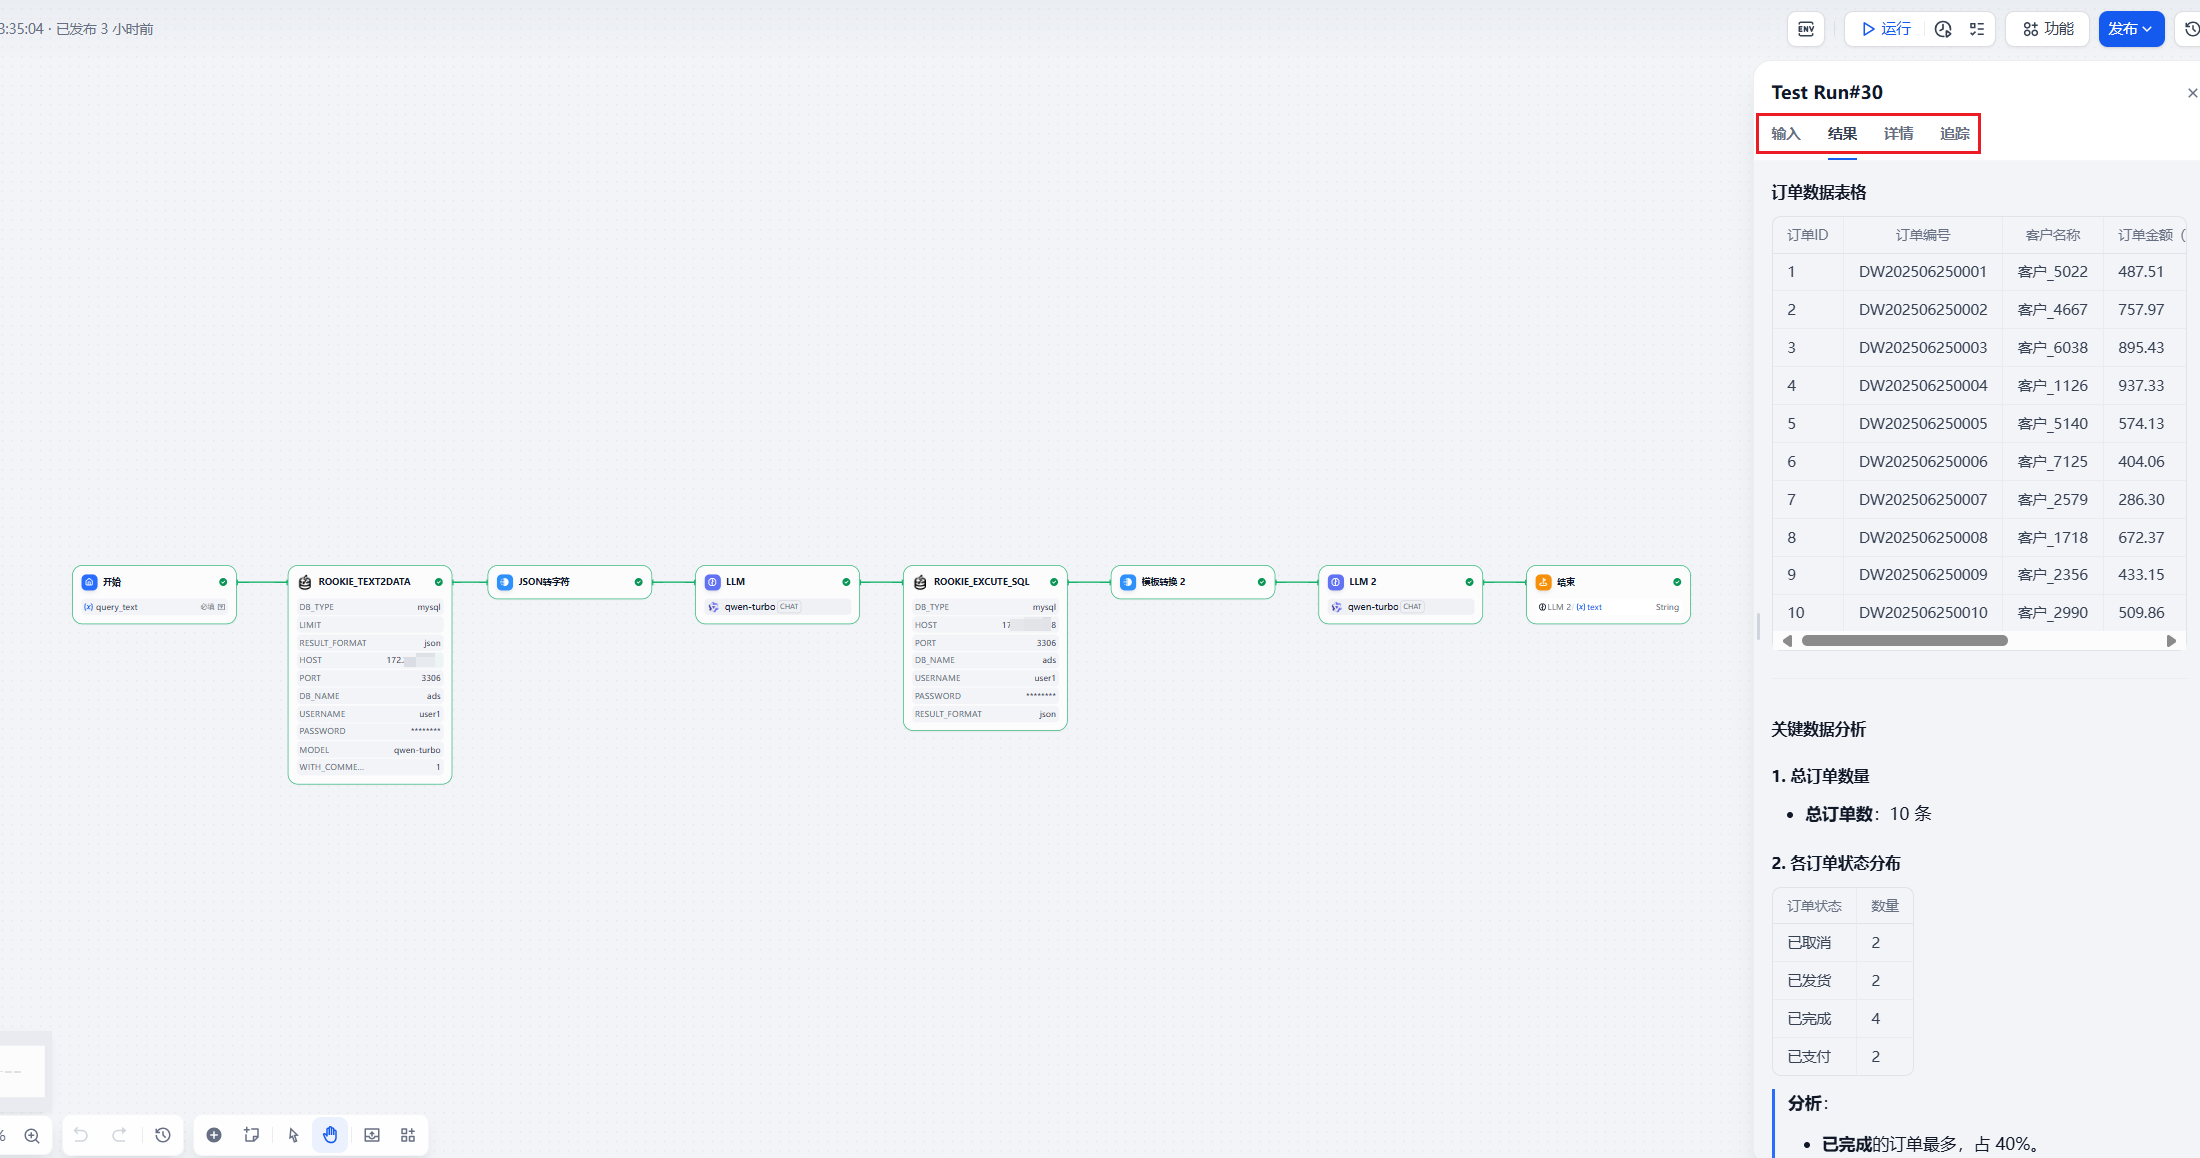Open the add node plus icon
The image size is (2200, 1158).
click(213, 1135)
